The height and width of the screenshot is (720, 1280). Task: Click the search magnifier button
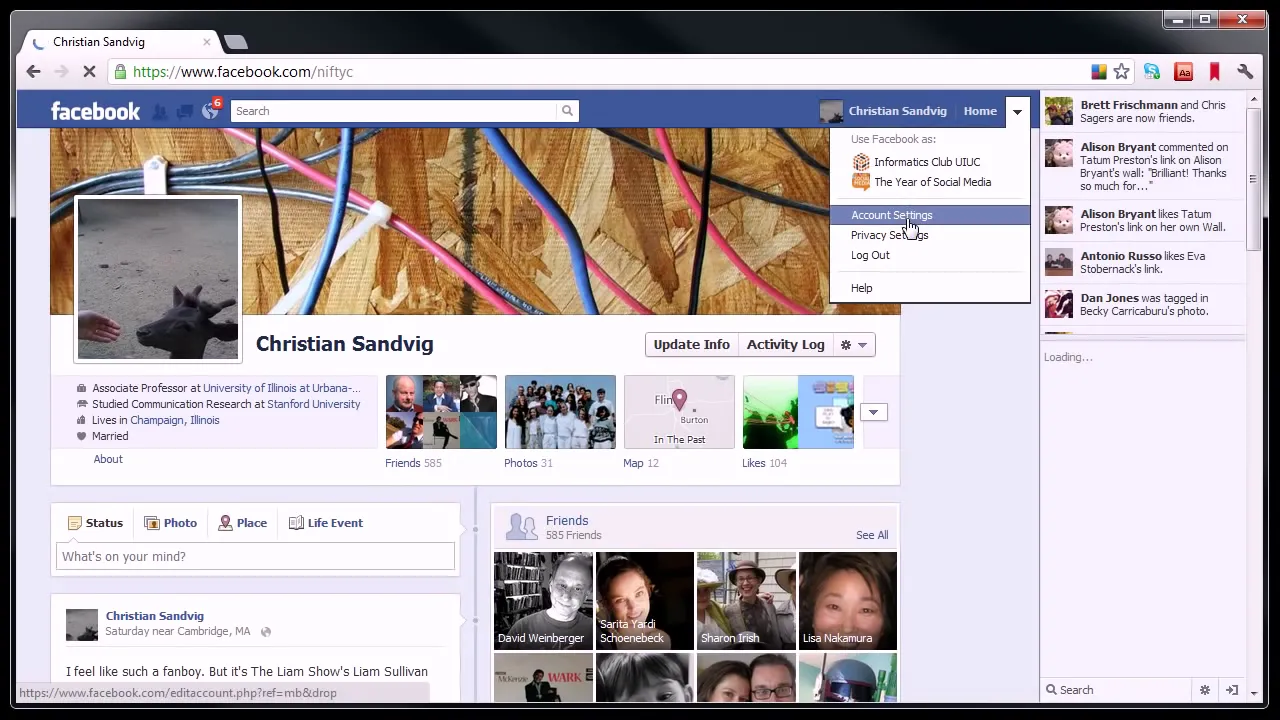[x=567, y=111]
